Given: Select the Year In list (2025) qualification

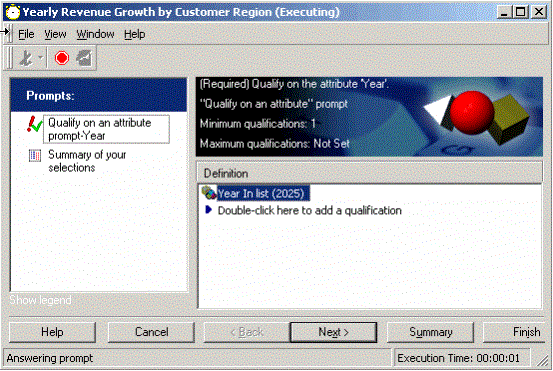Looking at the screenshot, I should click(263, 193).
